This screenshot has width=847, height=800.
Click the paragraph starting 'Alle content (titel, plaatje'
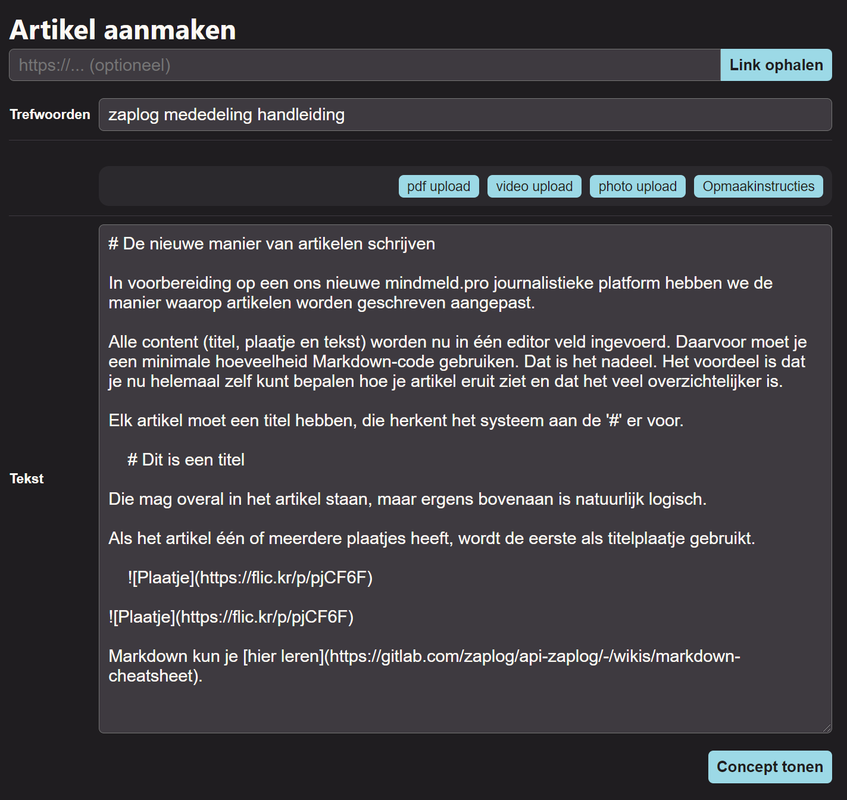click(458, 361)
